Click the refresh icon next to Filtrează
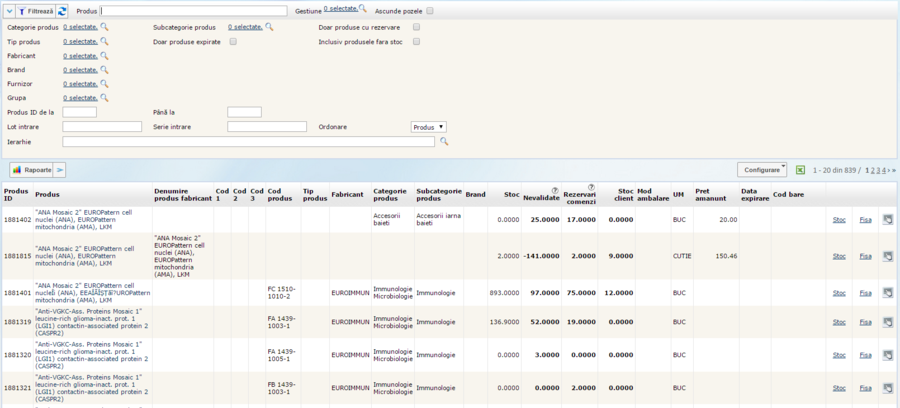This screenshot has height=408, width=900. (62, 10)
